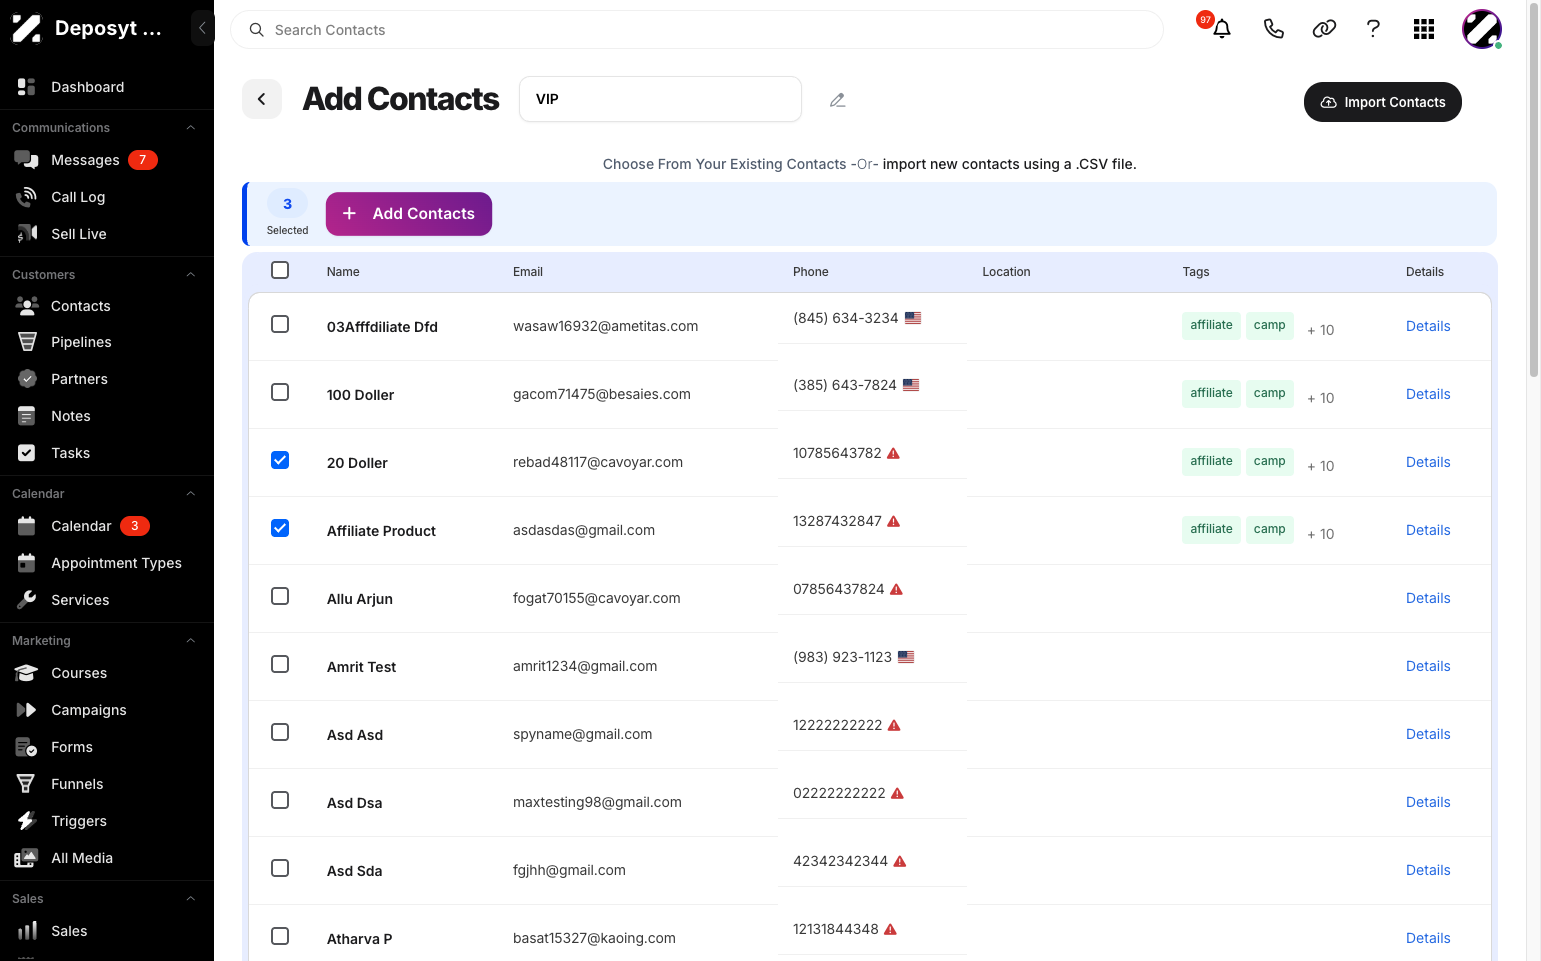Go back using the arrow beside Add Contacts
This screenshot has width=1541, height=961.
[262, 99]
